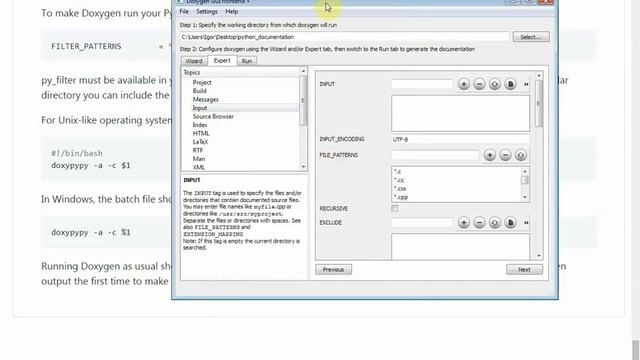Screen dimensions: 640x360
Task: Click the EXCLUDE files list box
Action: coord(460,246)
